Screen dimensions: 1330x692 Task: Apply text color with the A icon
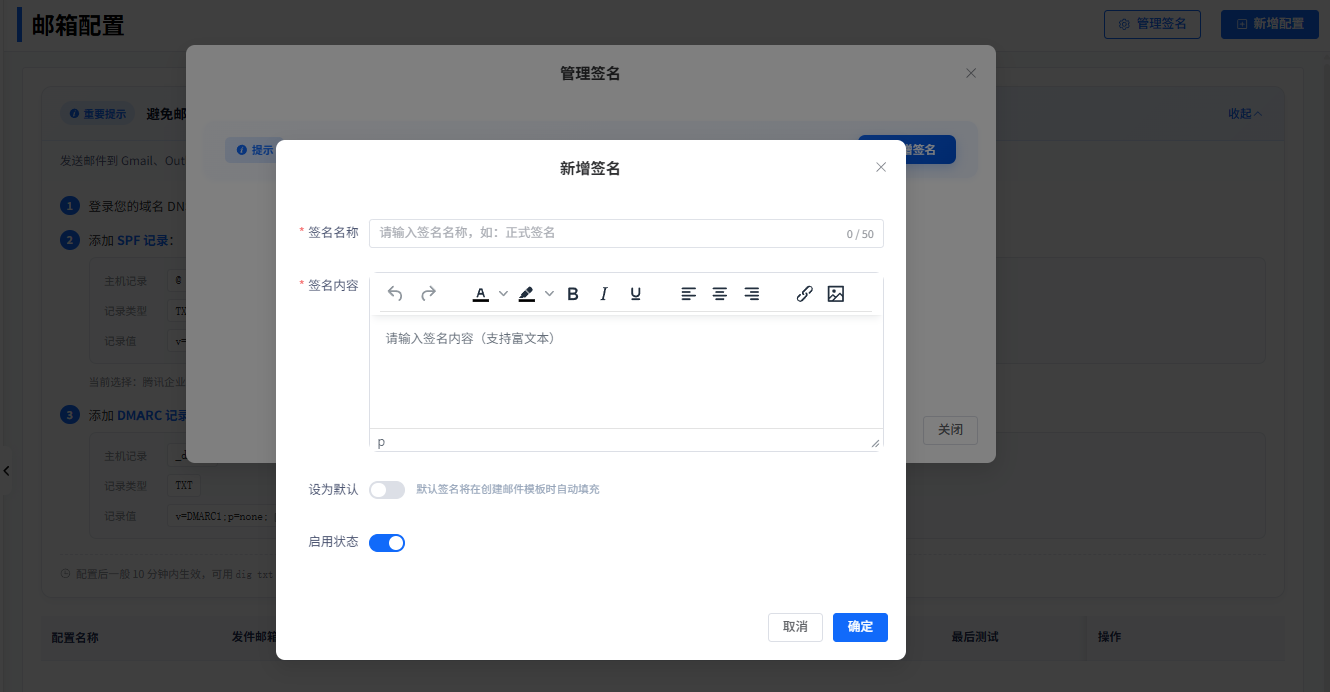[481, 294]
